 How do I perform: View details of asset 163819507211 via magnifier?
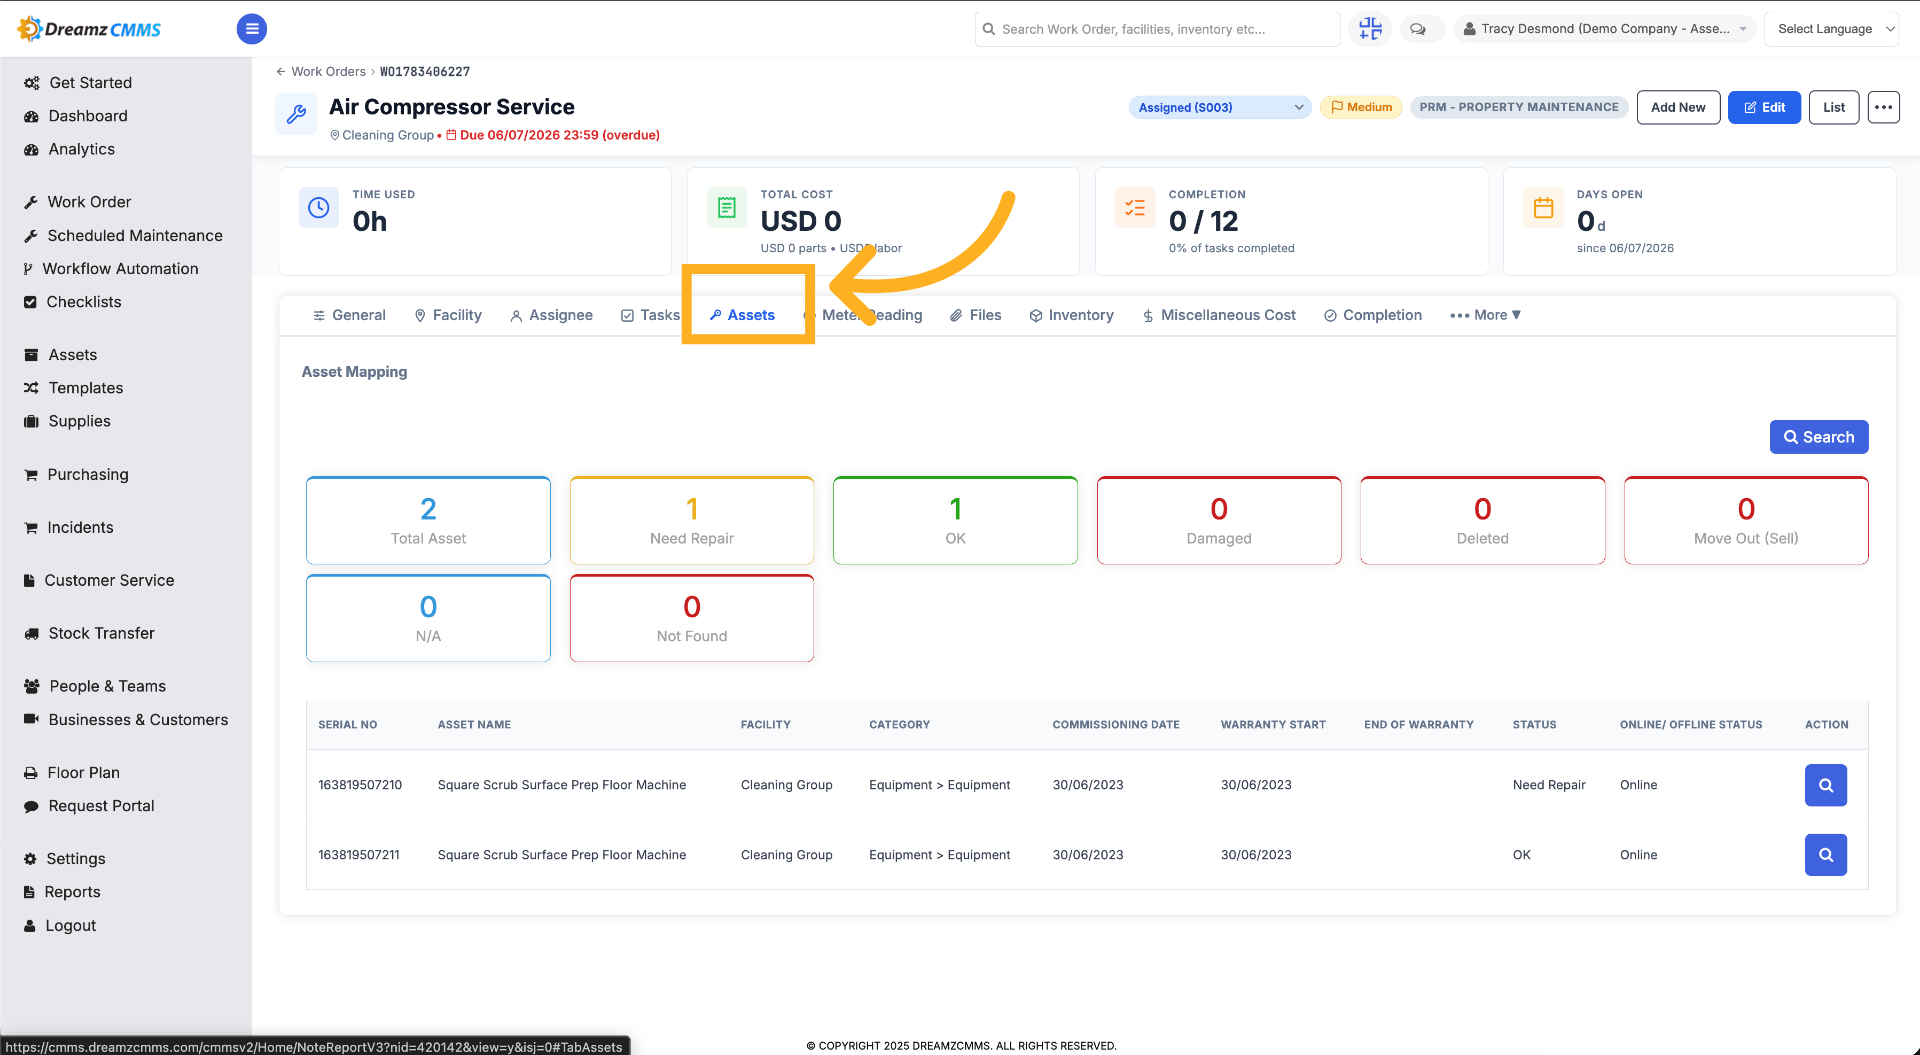(1825, 855)
